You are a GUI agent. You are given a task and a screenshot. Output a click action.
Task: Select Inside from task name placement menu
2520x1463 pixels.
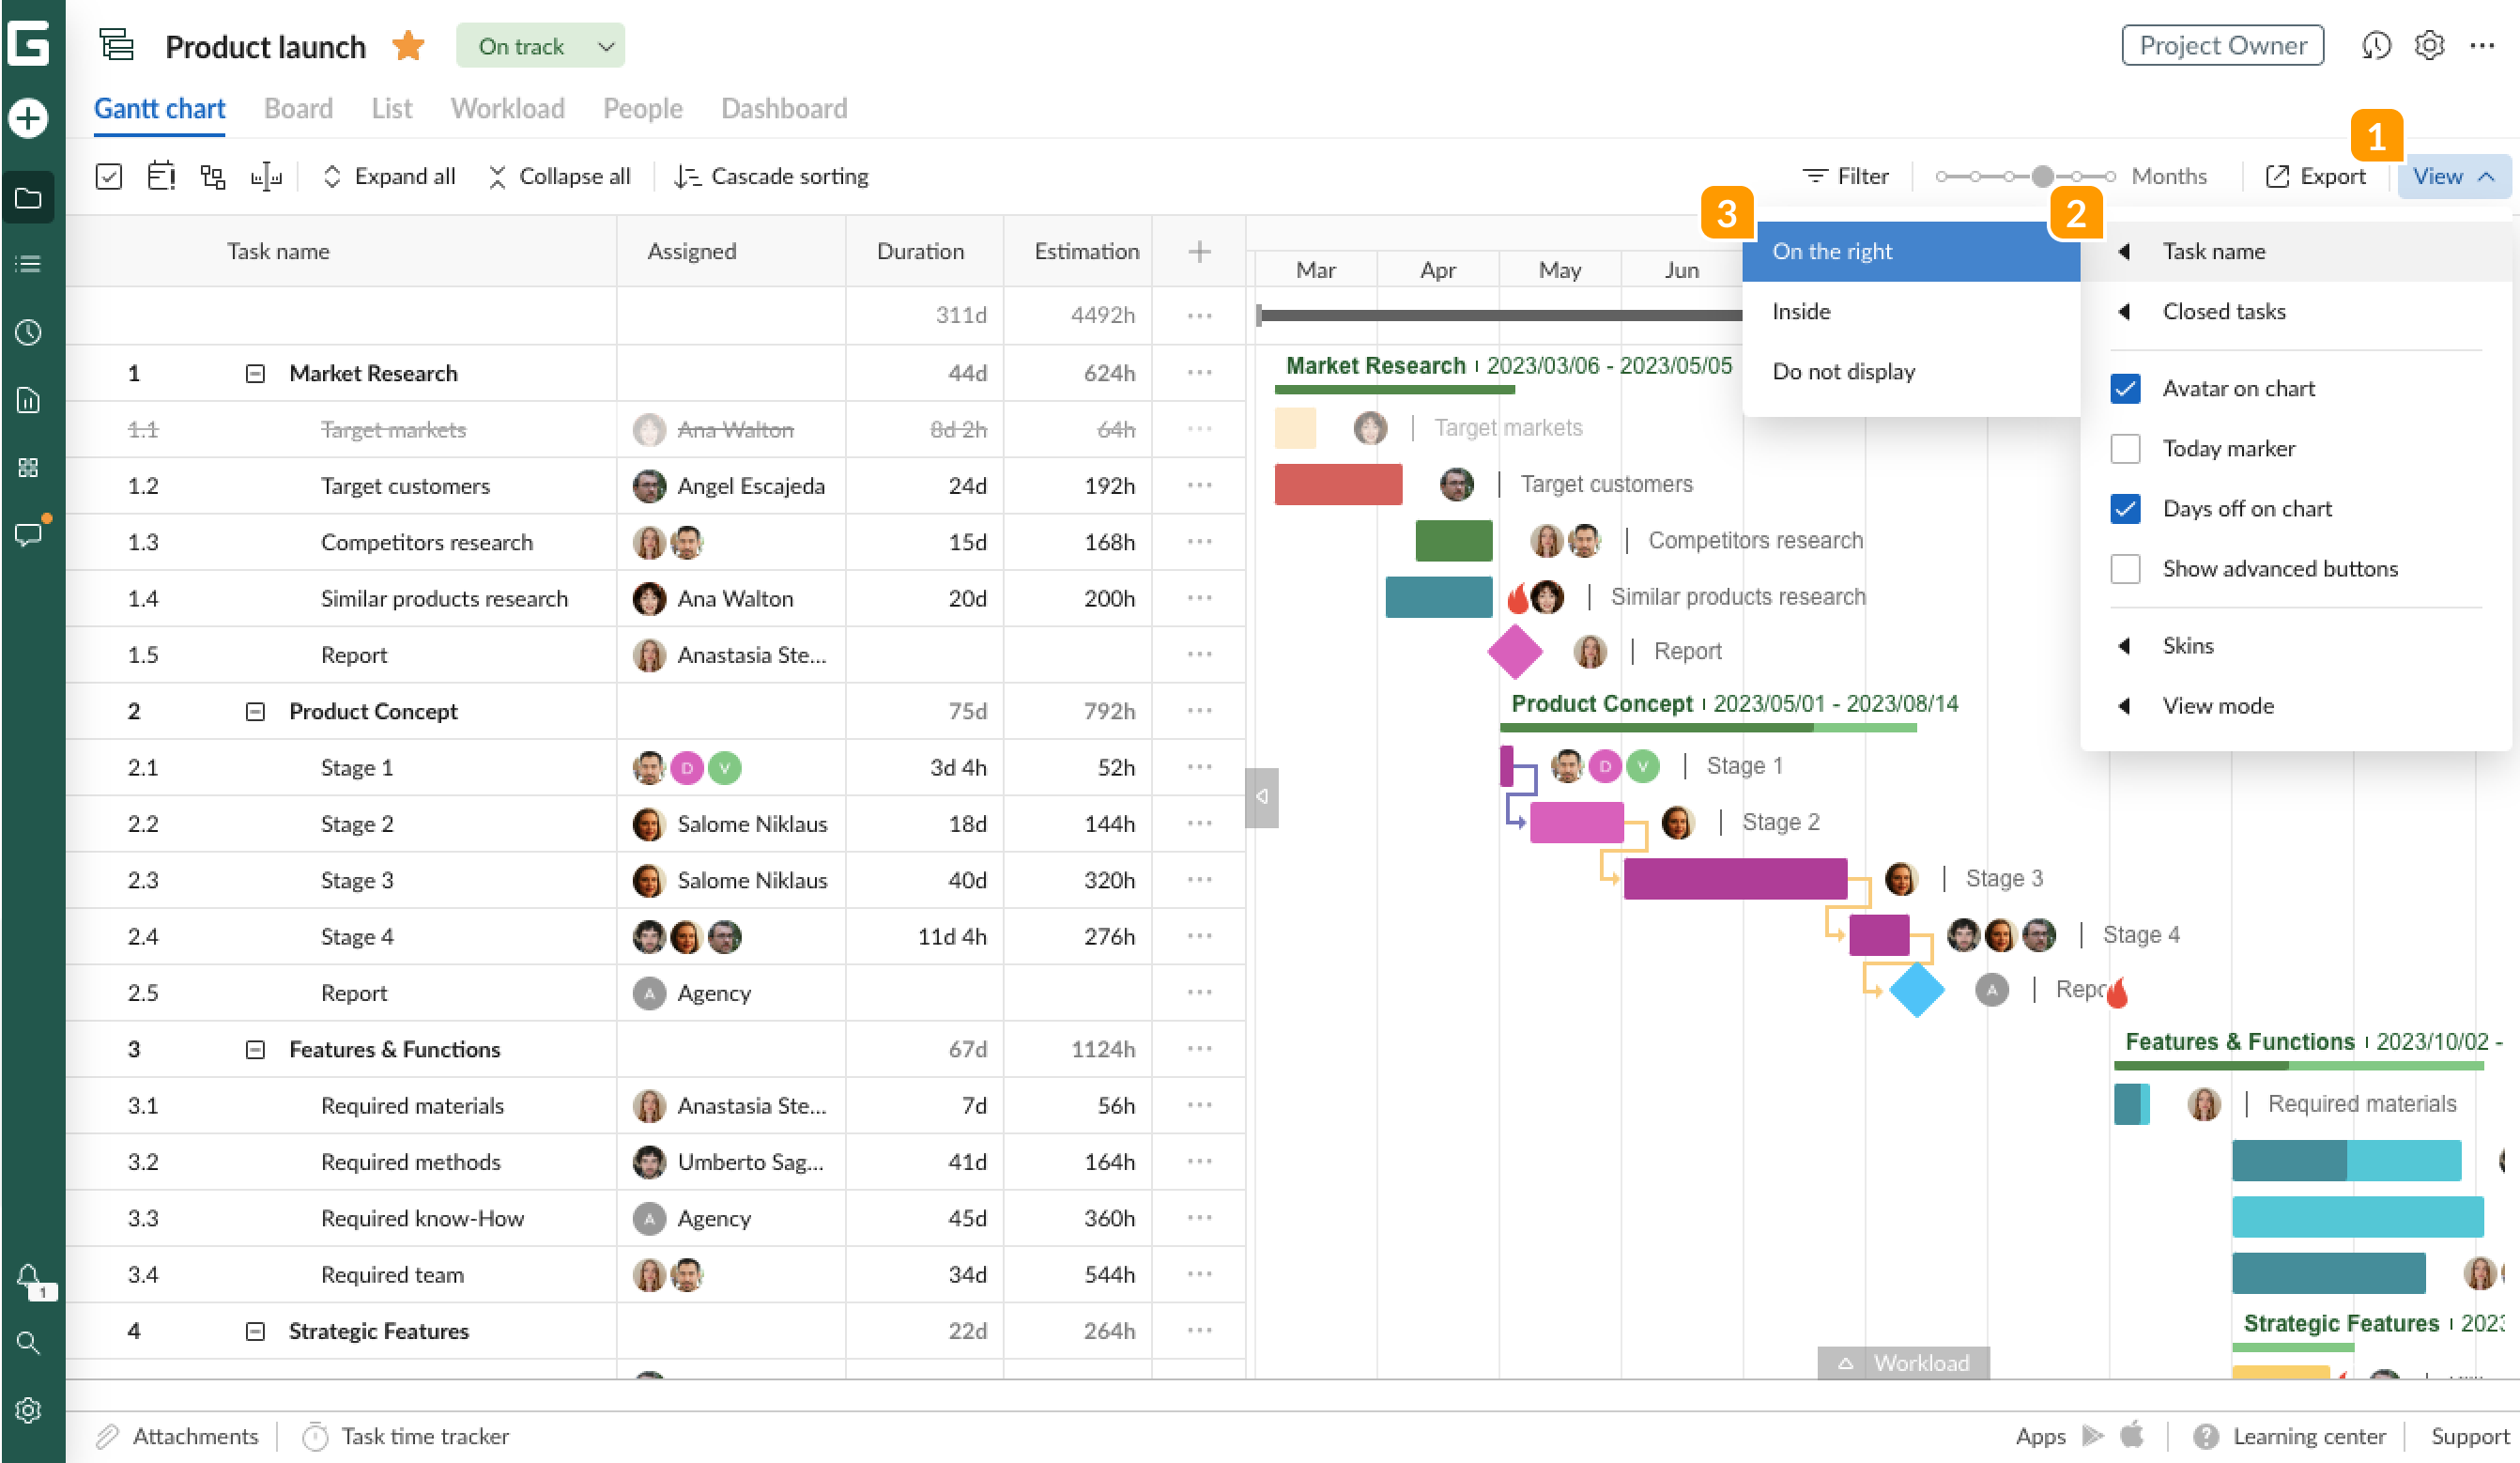coord(1800,311)
